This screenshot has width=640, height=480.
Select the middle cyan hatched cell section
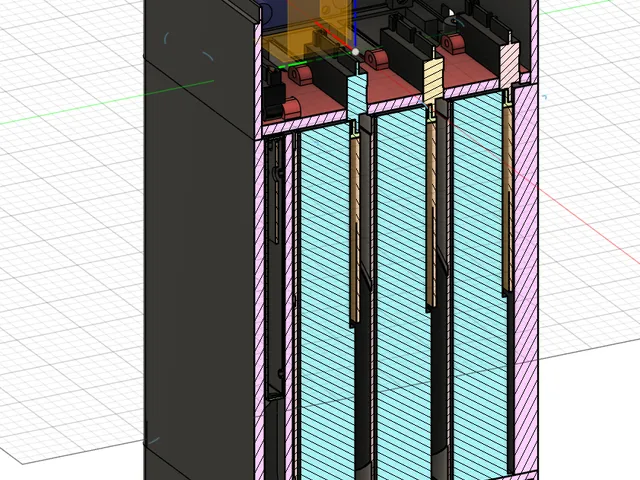(x=403, y=294)
